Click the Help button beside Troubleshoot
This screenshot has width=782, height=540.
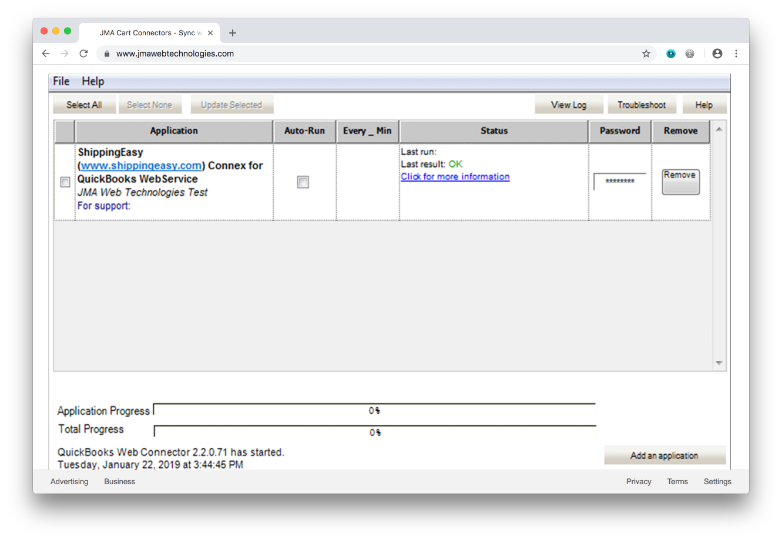[x=704, y=105]
